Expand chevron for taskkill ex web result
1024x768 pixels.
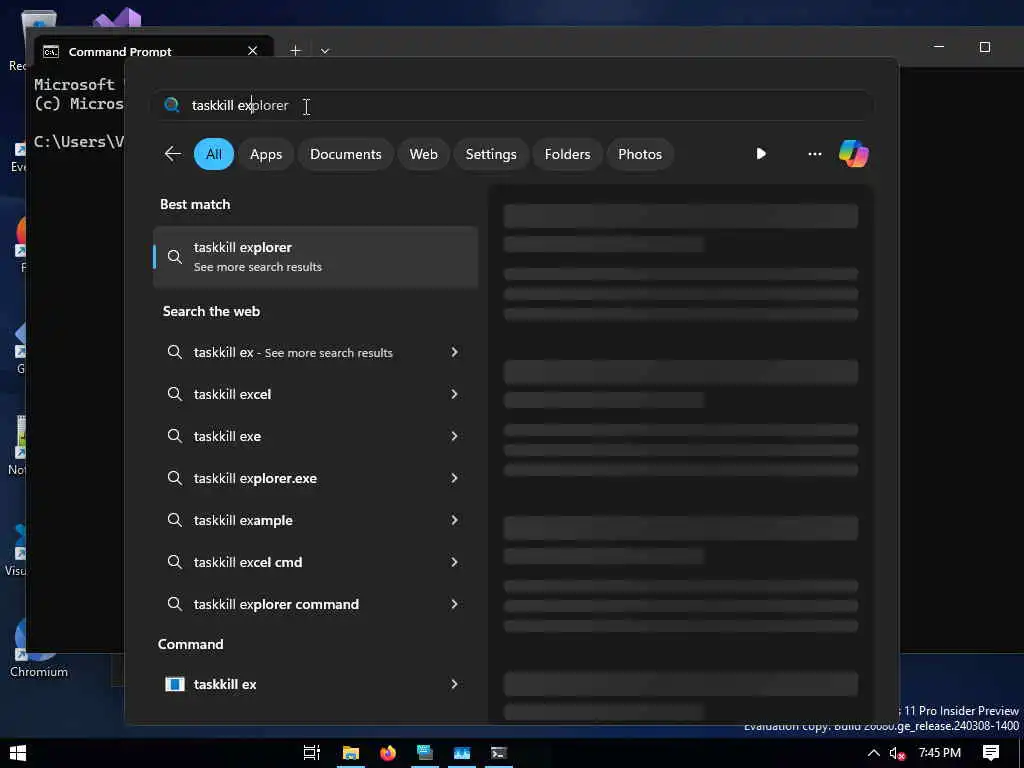pos(455,352)
